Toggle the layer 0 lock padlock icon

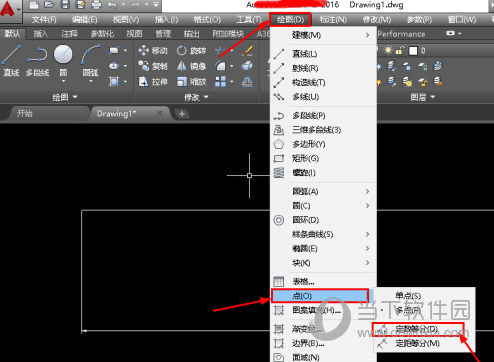coord(399,51)
